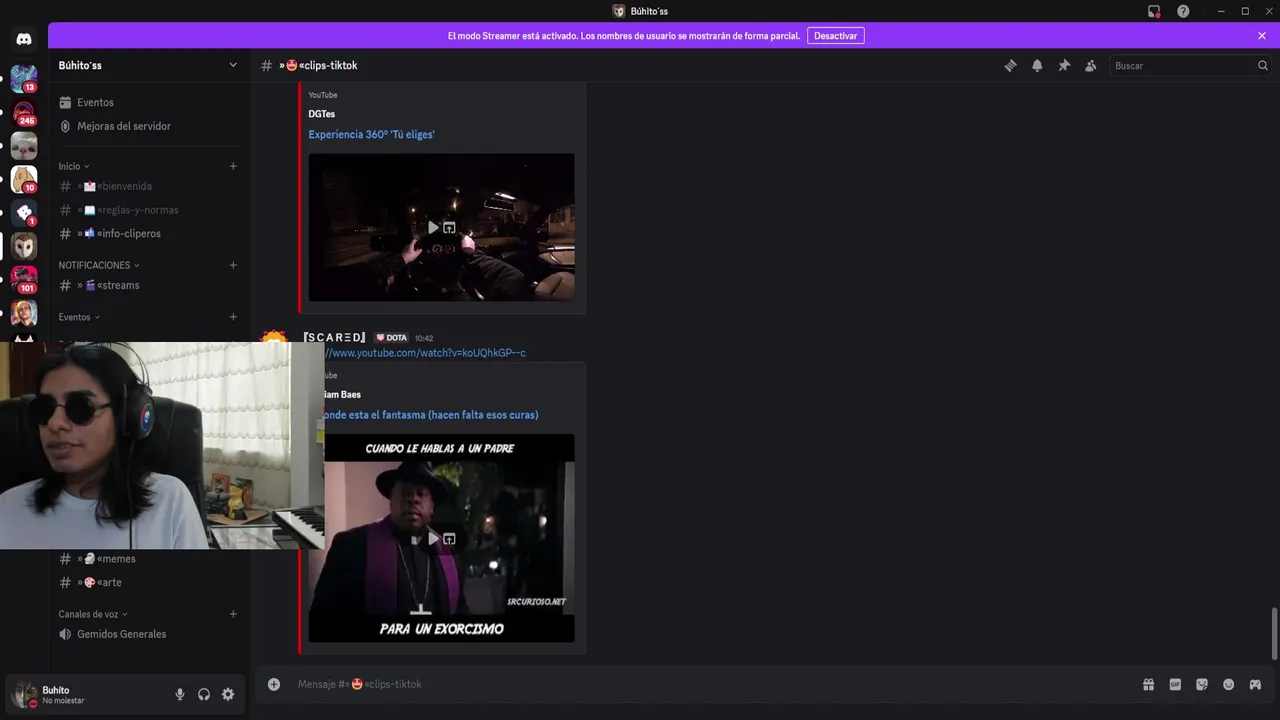Open Discord direct messages home icon
This screenshot has height=720, width=1280.
tap(24, 39)
